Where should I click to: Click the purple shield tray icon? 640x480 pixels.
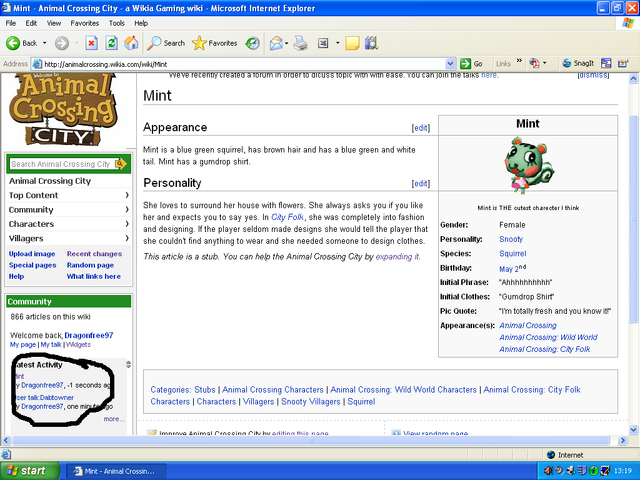[x=582, y=471]
